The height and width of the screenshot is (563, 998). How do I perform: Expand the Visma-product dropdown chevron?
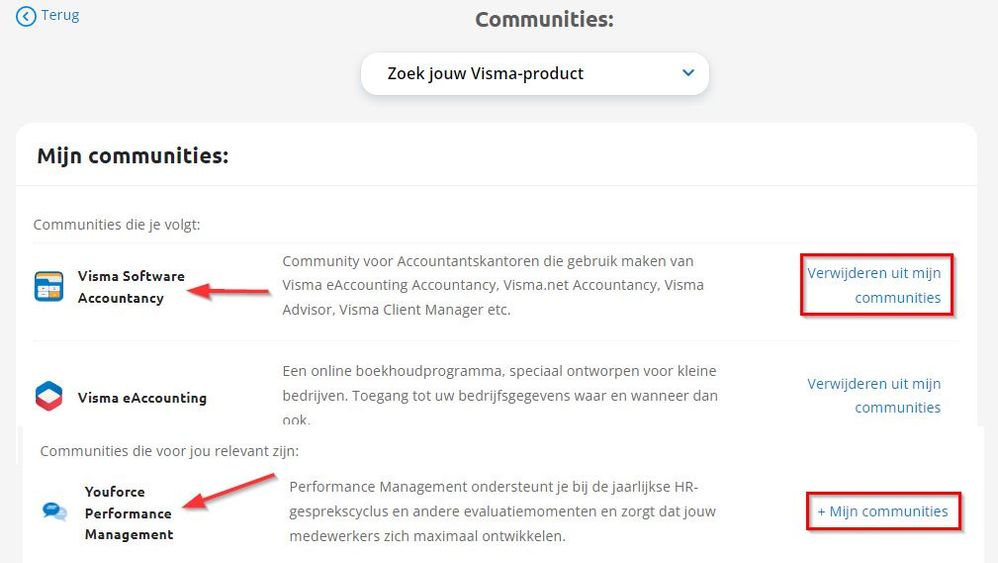tap(687, 73)
